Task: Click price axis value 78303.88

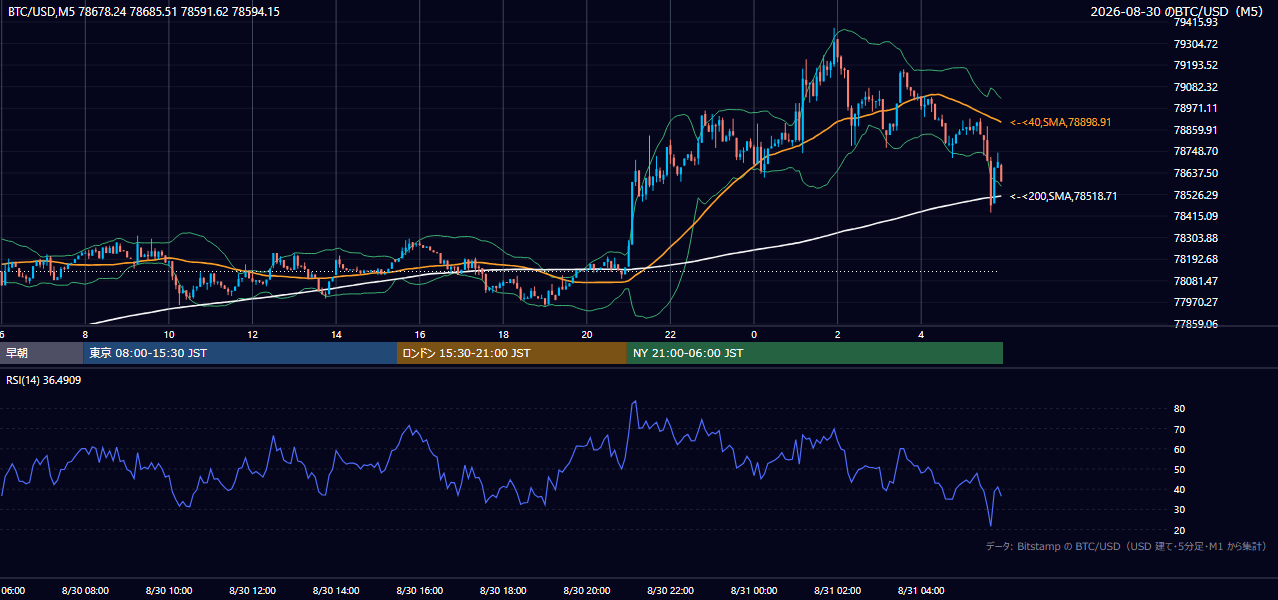Action: pos(1195,238)
